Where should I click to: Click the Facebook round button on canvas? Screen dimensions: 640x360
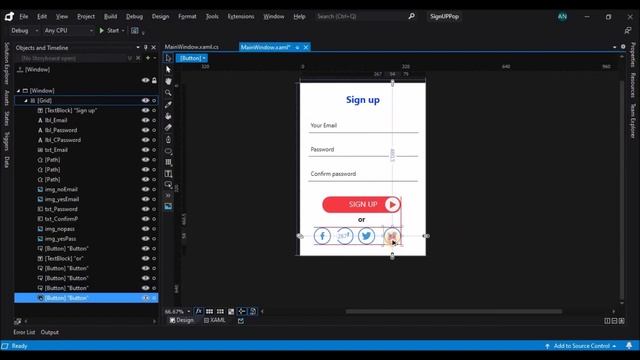[x=322, y=236]
